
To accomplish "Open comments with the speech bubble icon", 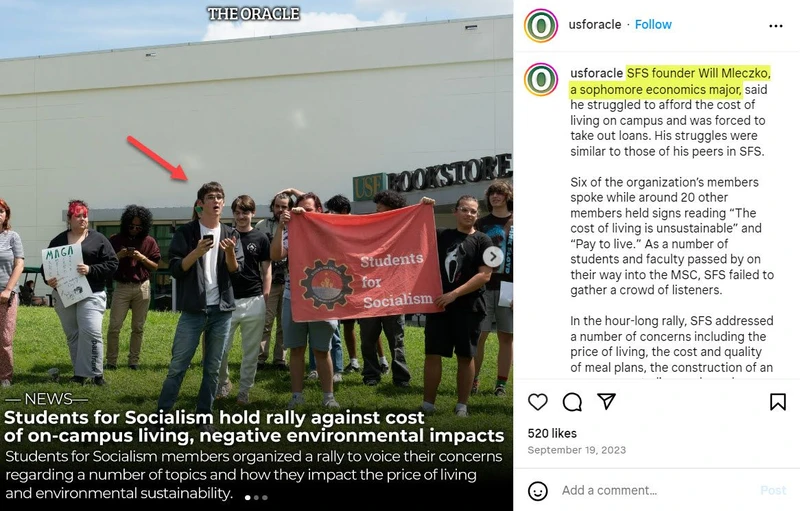I will pyautogui.click(x=572, y=402).
